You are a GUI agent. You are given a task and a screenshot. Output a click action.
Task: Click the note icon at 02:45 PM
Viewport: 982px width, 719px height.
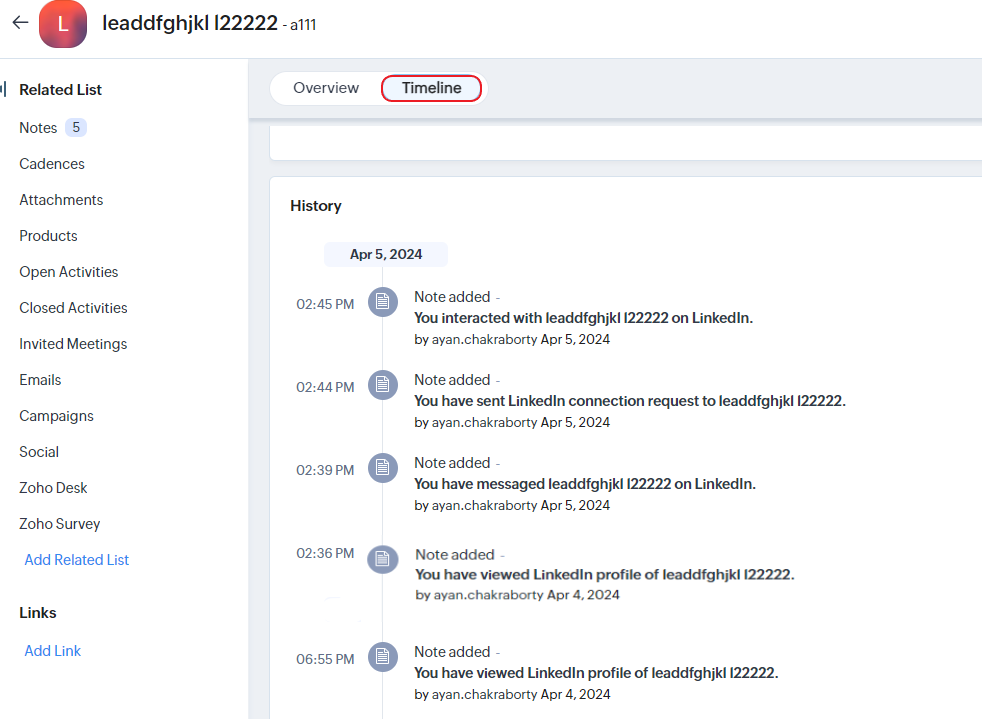[383, 303]
